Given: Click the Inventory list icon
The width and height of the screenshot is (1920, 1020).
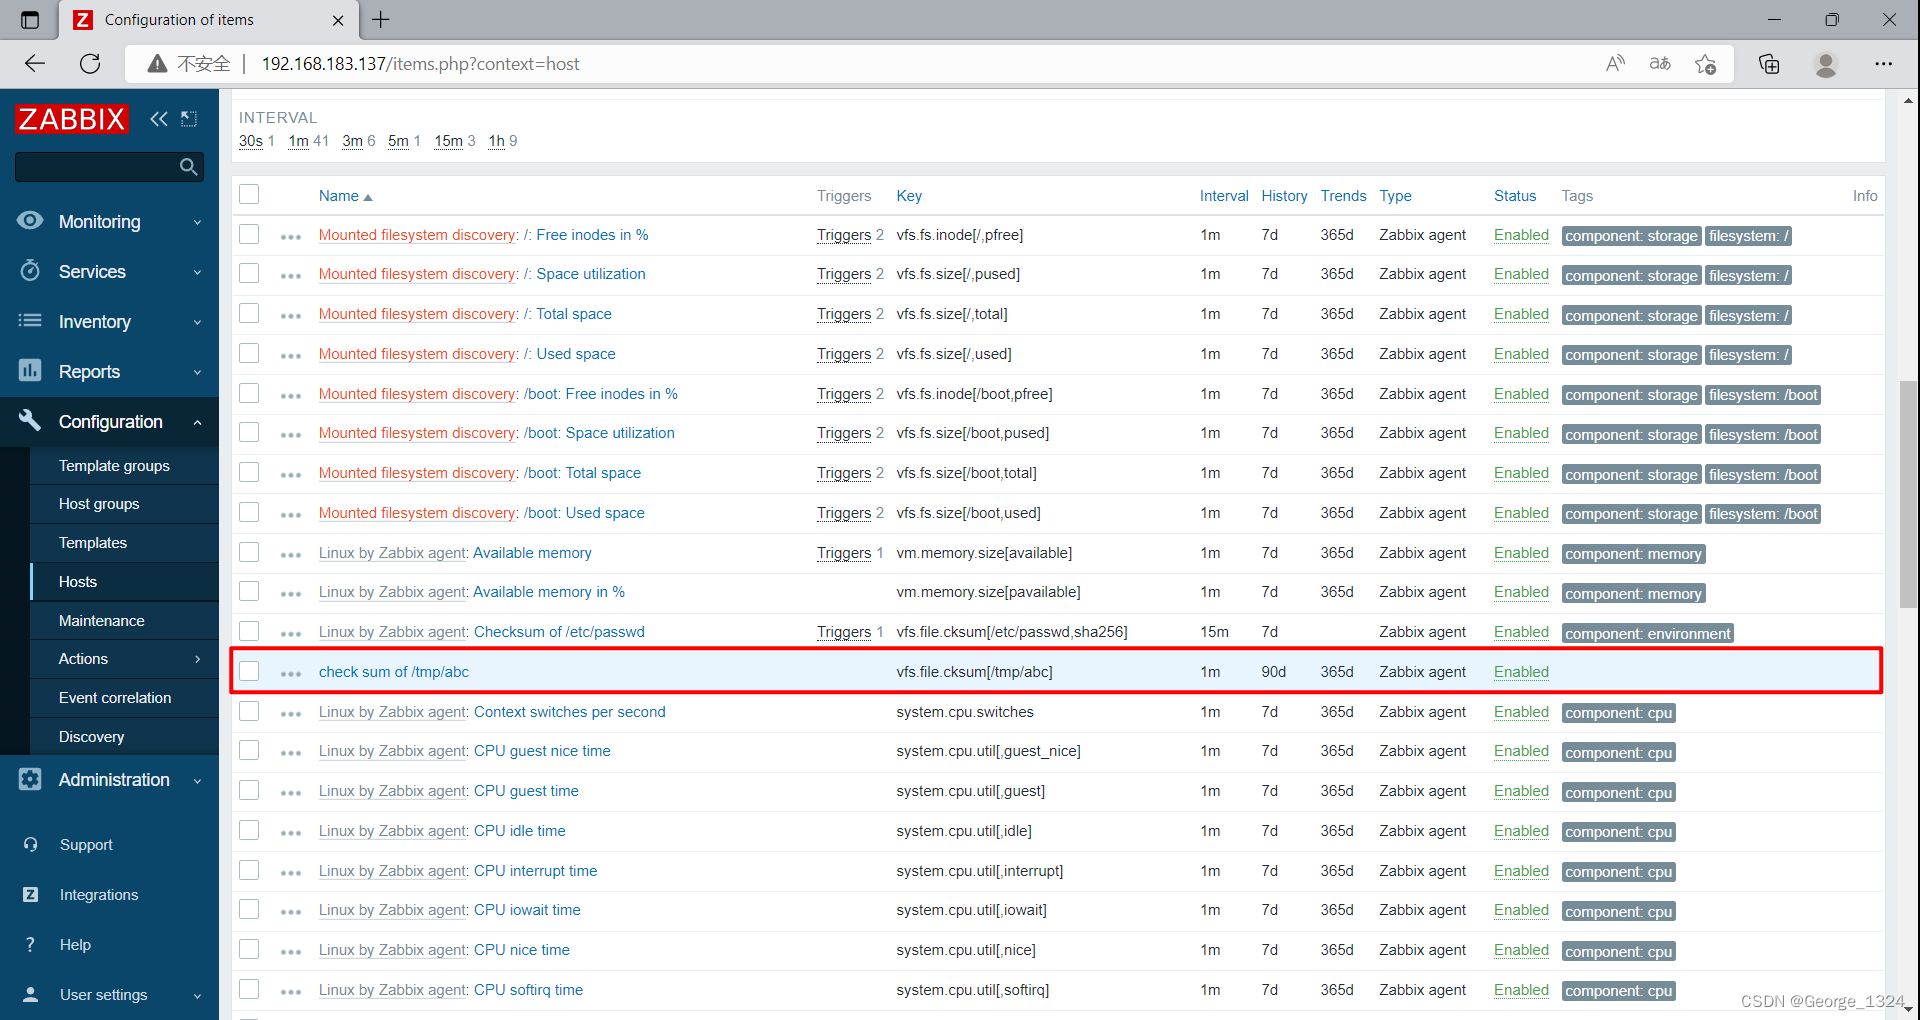Looking at the screenshot, I should coord(30,321).
